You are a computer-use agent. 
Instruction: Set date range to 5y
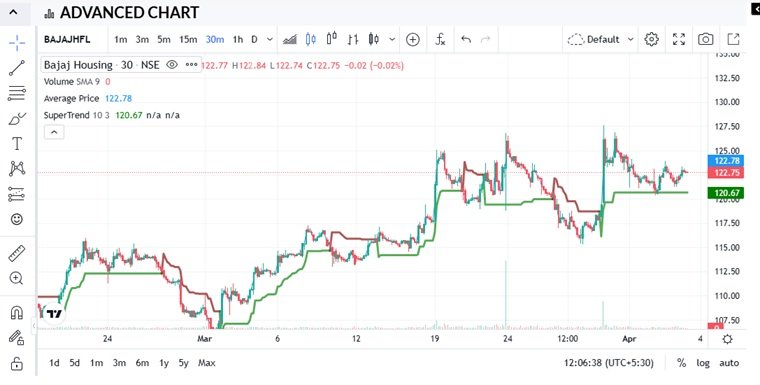[183, 363]
